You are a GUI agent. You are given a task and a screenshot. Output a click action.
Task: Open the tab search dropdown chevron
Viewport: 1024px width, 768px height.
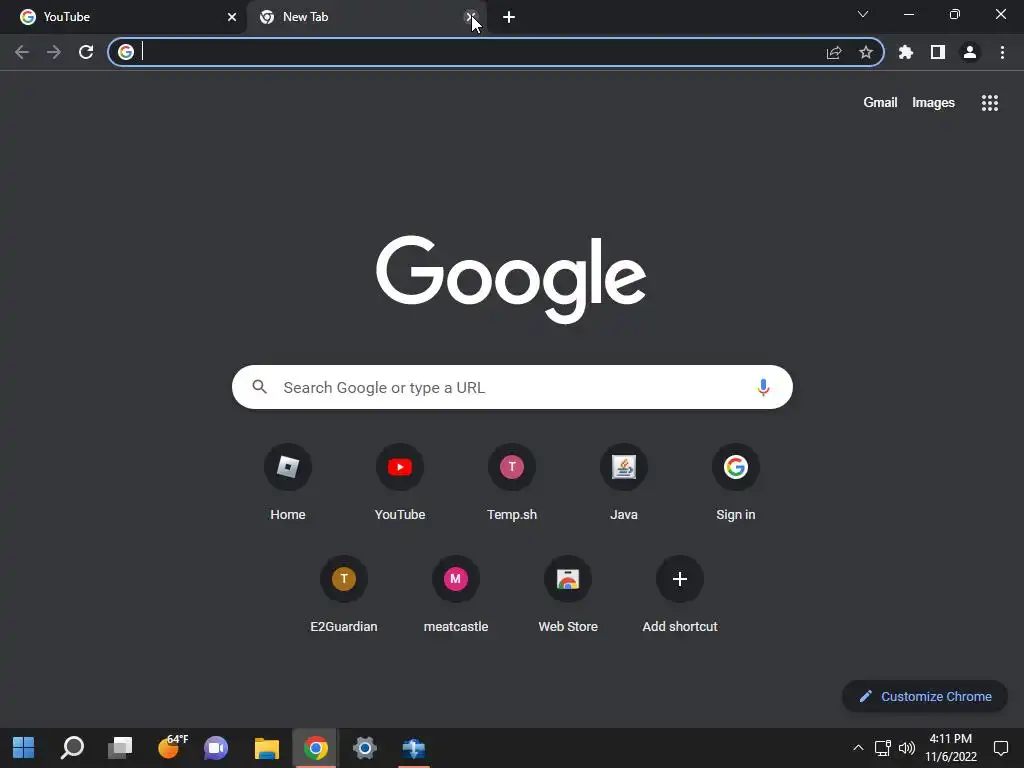pos(863,14)
